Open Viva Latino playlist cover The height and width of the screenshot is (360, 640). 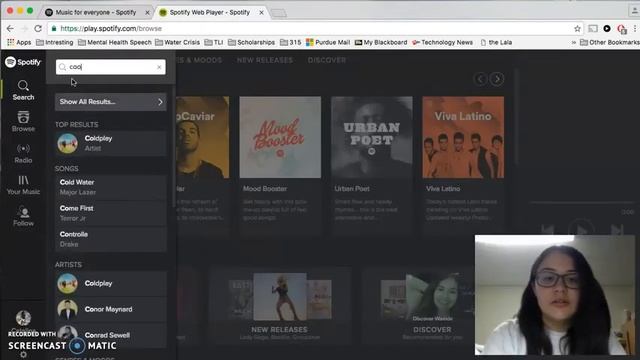pyautogui.click(x=463, y=137)
